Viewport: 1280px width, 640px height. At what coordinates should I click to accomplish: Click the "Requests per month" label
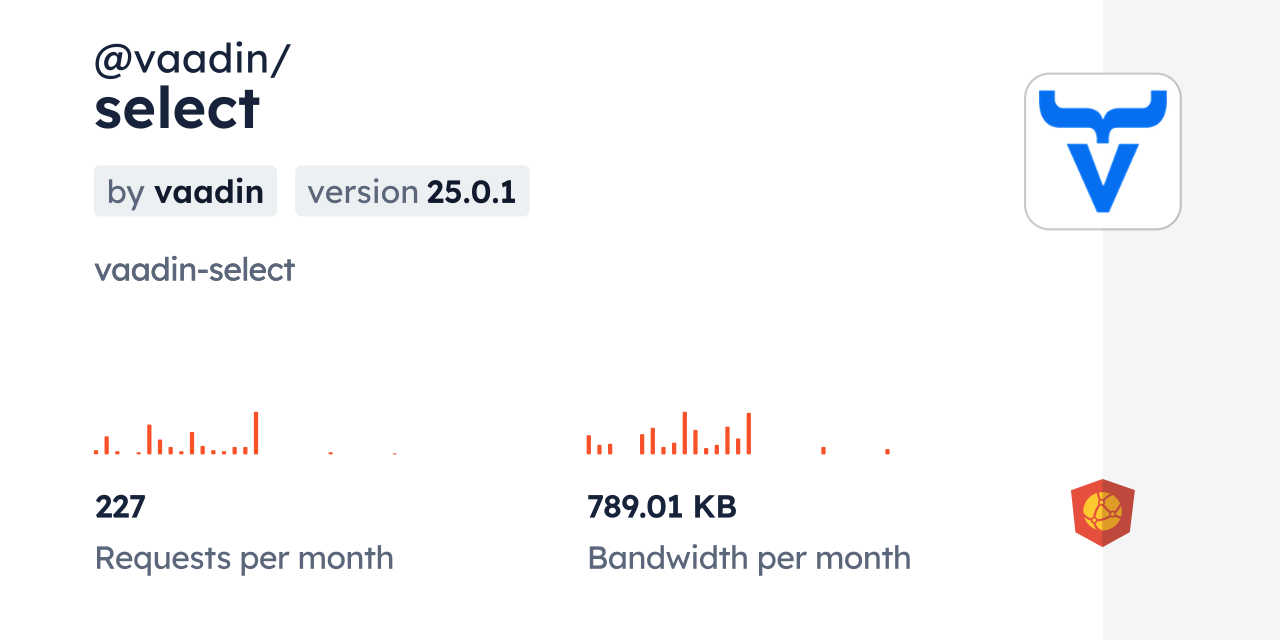(244, 558)
